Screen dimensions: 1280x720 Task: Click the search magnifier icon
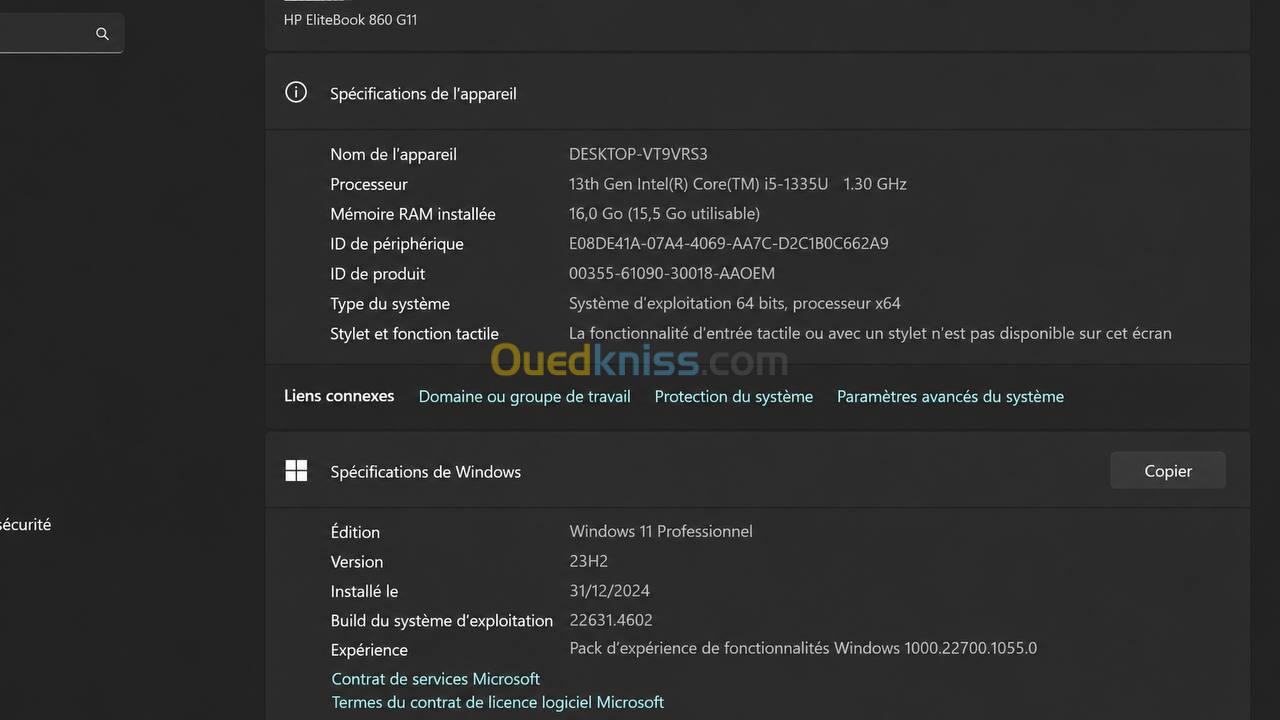click(102, 34)
